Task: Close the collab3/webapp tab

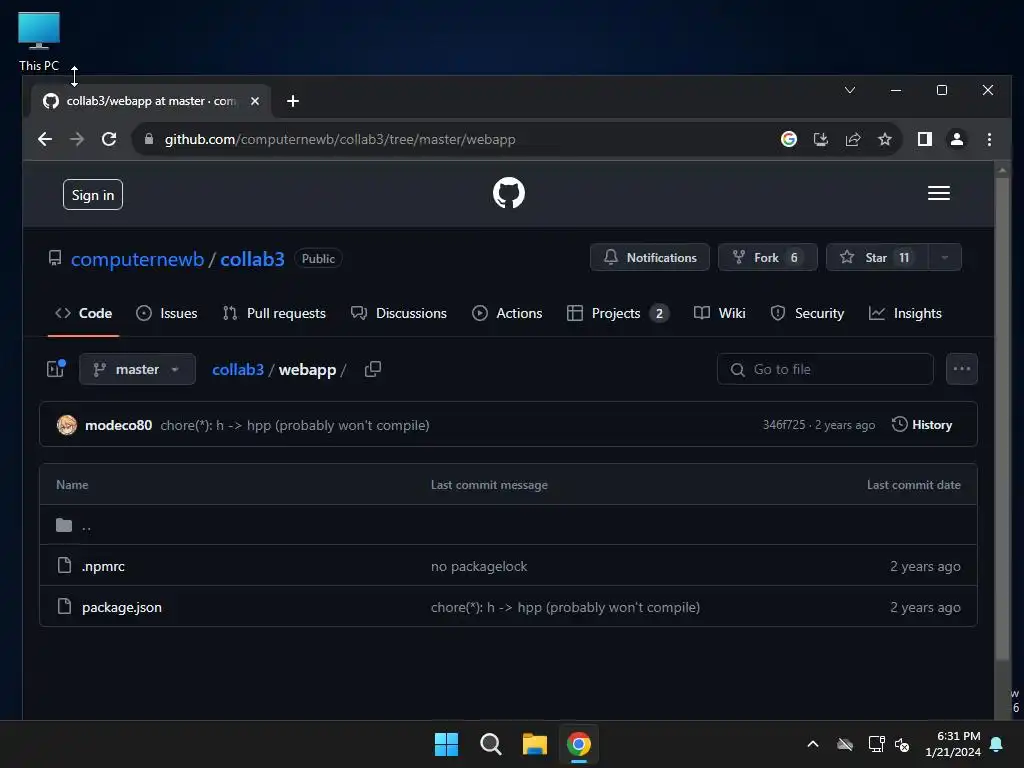Action: pos(255,101)
